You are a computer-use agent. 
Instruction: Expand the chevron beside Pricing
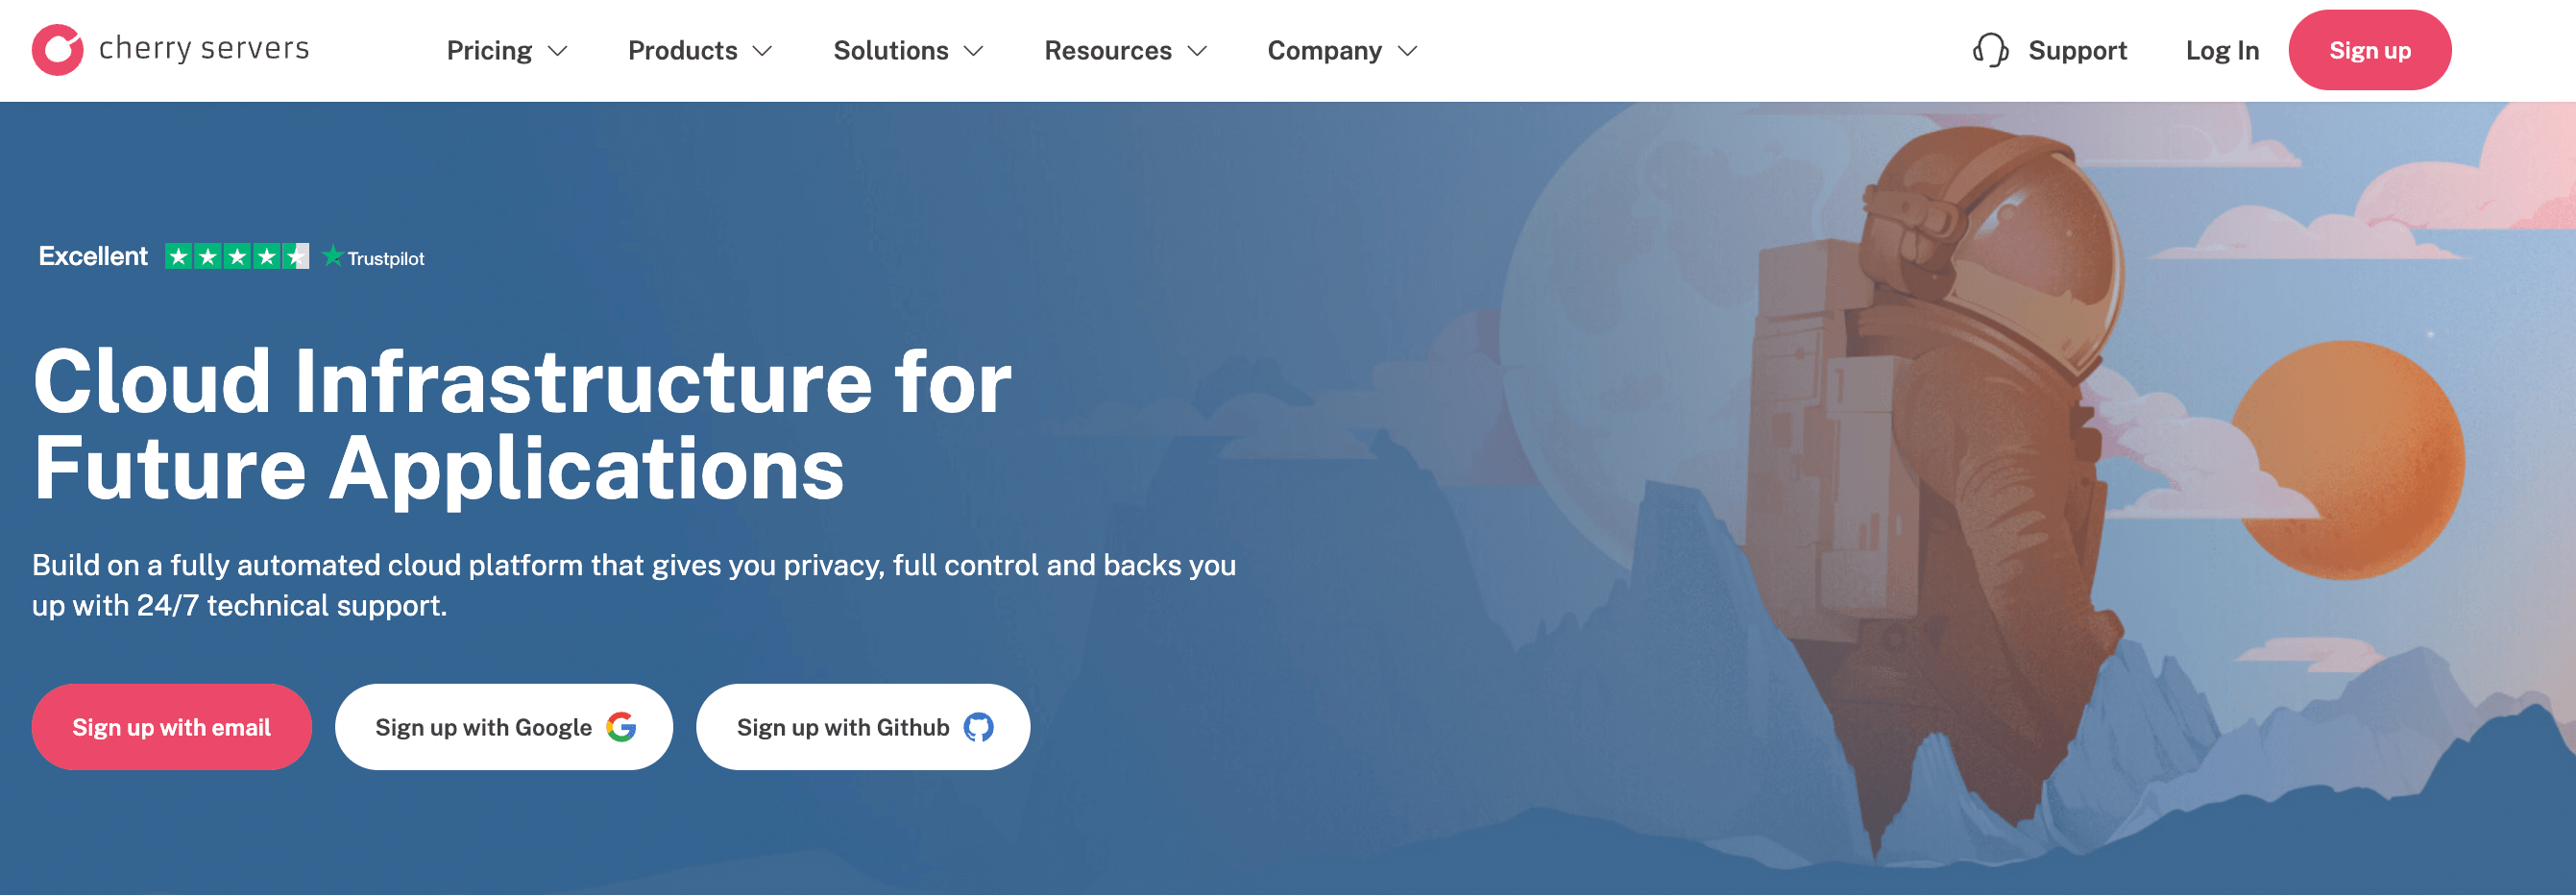tap(558, 51)
